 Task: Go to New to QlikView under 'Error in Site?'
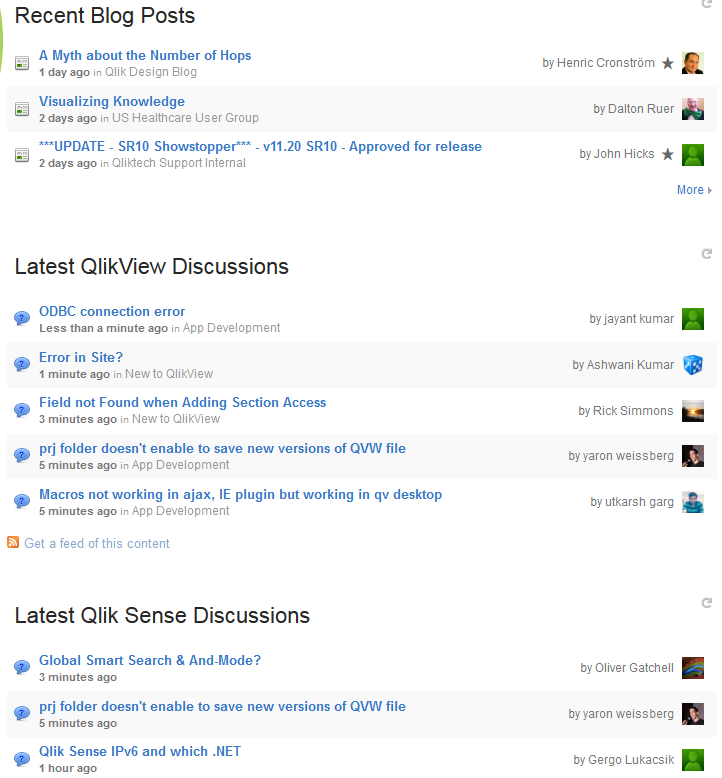click(x=169, y=374)
